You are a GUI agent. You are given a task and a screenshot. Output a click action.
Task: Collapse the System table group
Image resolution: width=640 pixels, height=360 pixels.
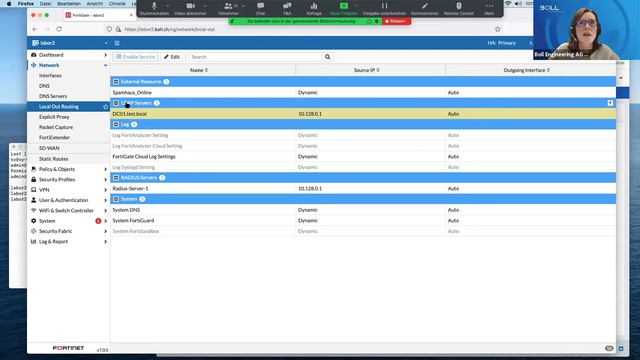pyautogui.click(x=116, y=199)
